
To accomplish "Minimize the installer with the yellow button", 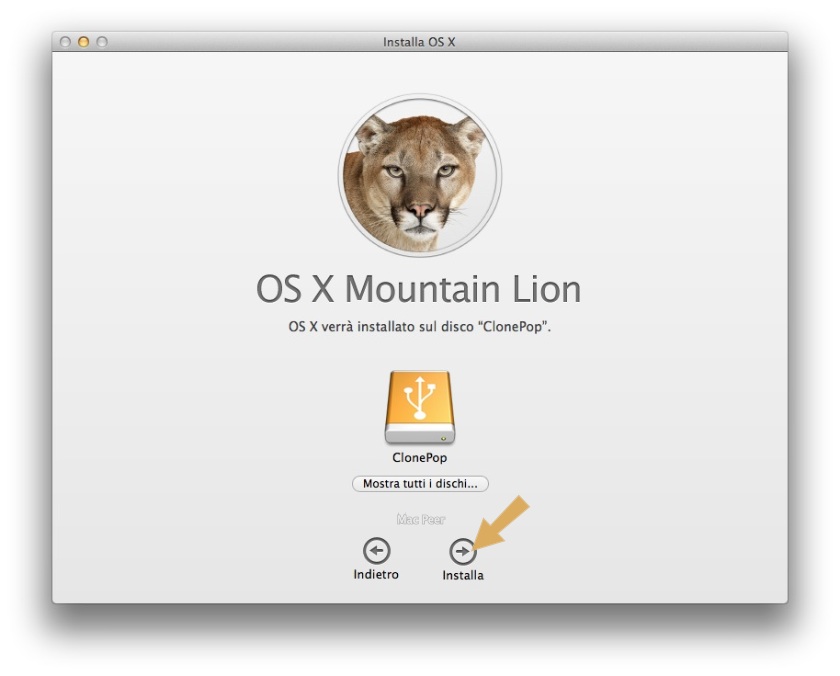I will point(84,42).
